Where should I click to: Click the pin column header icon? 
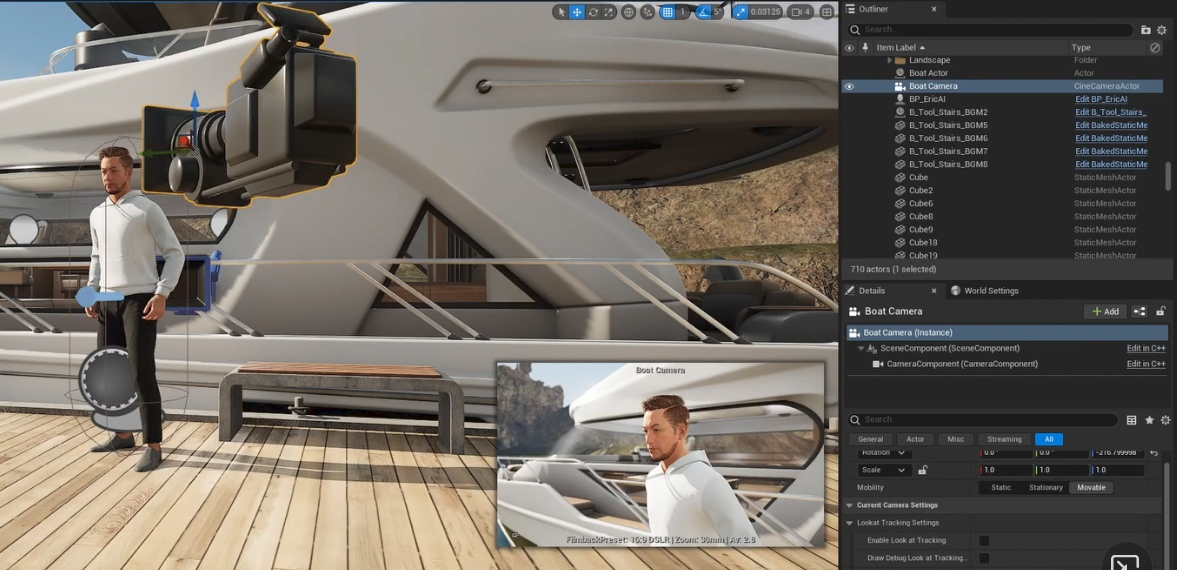point(865,47)
